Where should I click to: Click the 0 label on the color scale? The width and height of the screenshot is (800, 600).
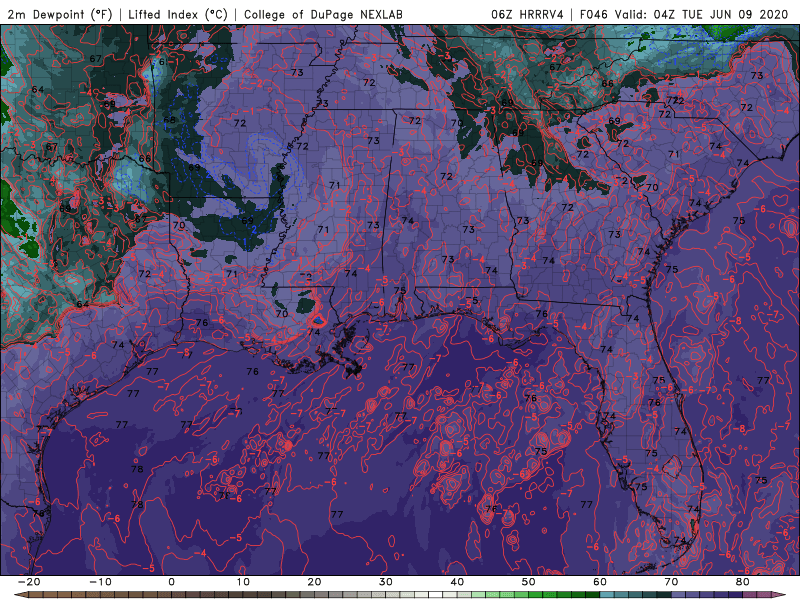pyautogui.click(x=171, y=582)
